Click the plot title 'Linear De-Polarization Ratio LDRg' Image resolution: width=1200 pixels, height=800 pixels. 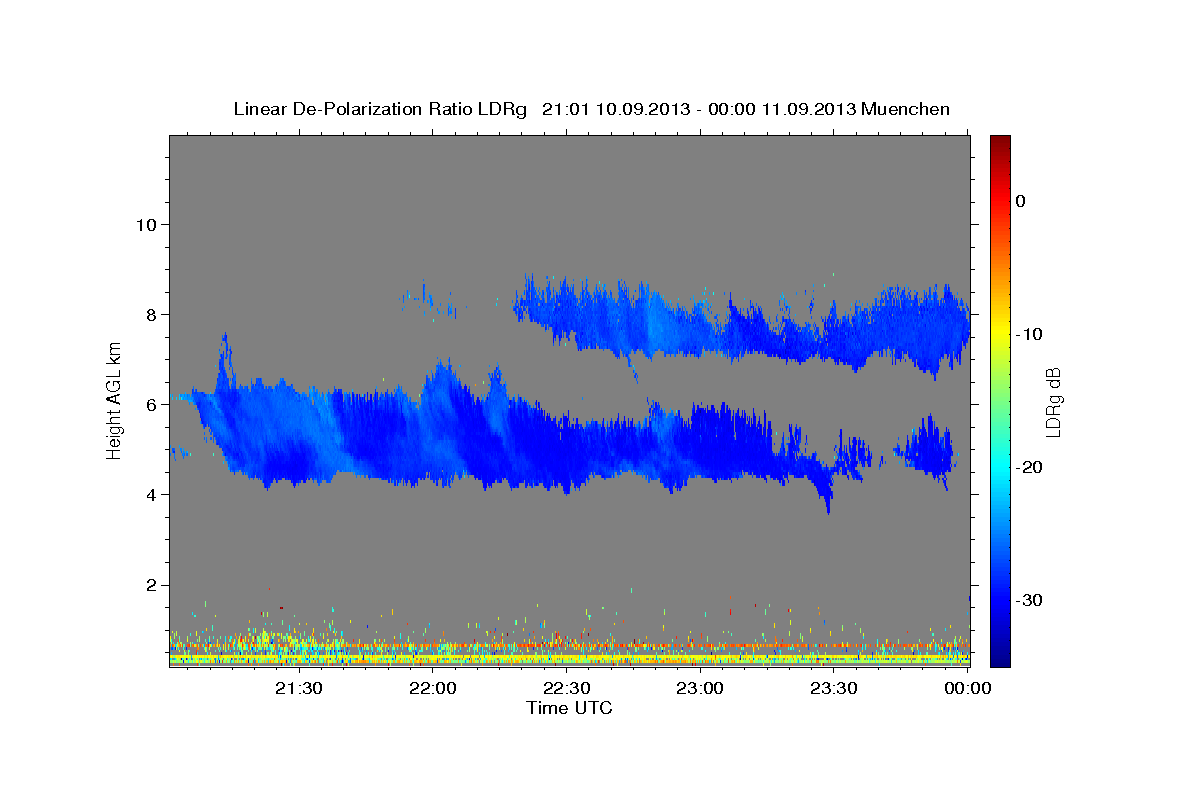click(x=379, y=109)
